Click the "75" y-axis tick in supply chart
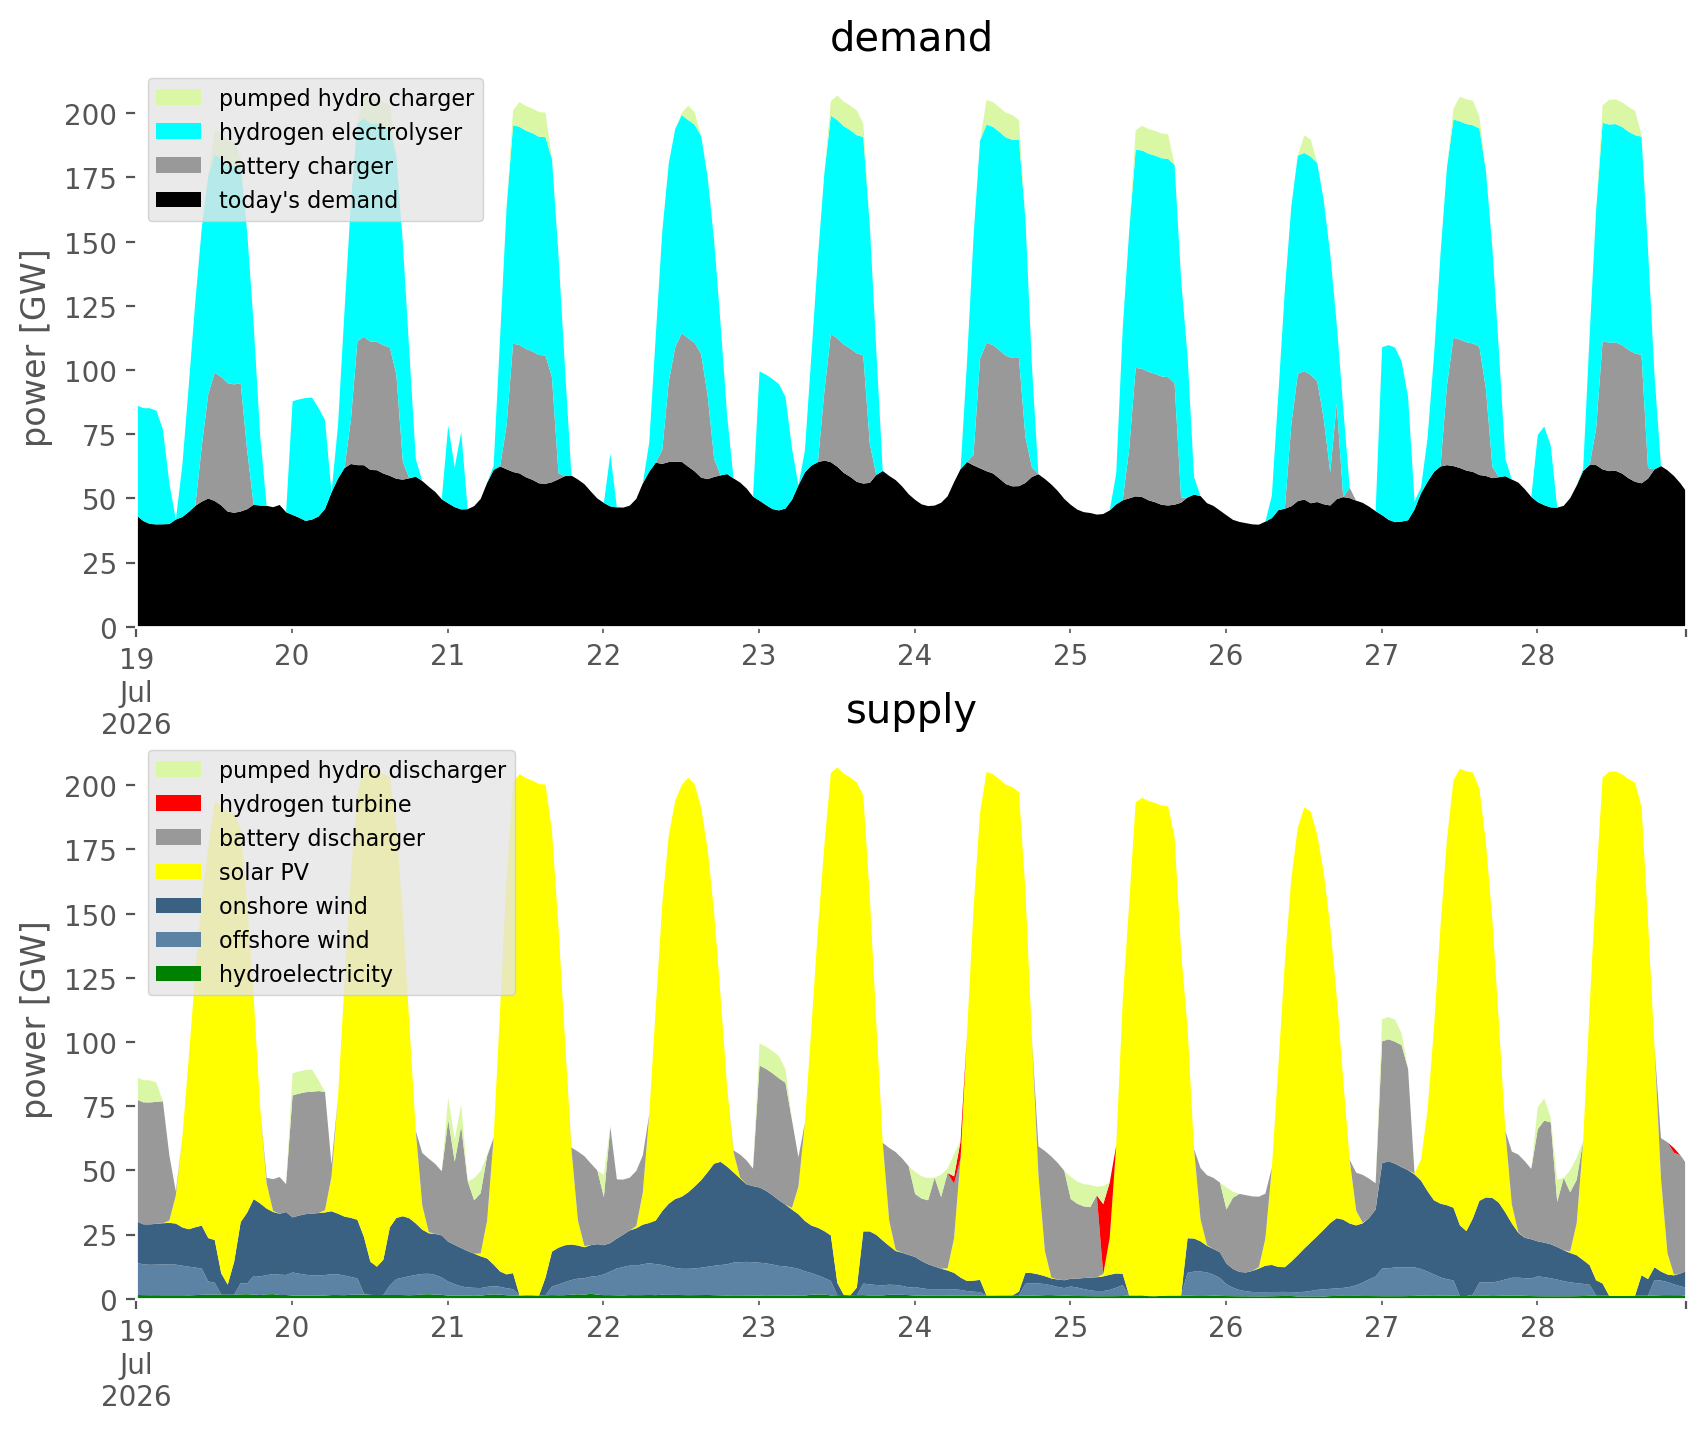Viewport: 1706px width, 1431px height. 99,1107
